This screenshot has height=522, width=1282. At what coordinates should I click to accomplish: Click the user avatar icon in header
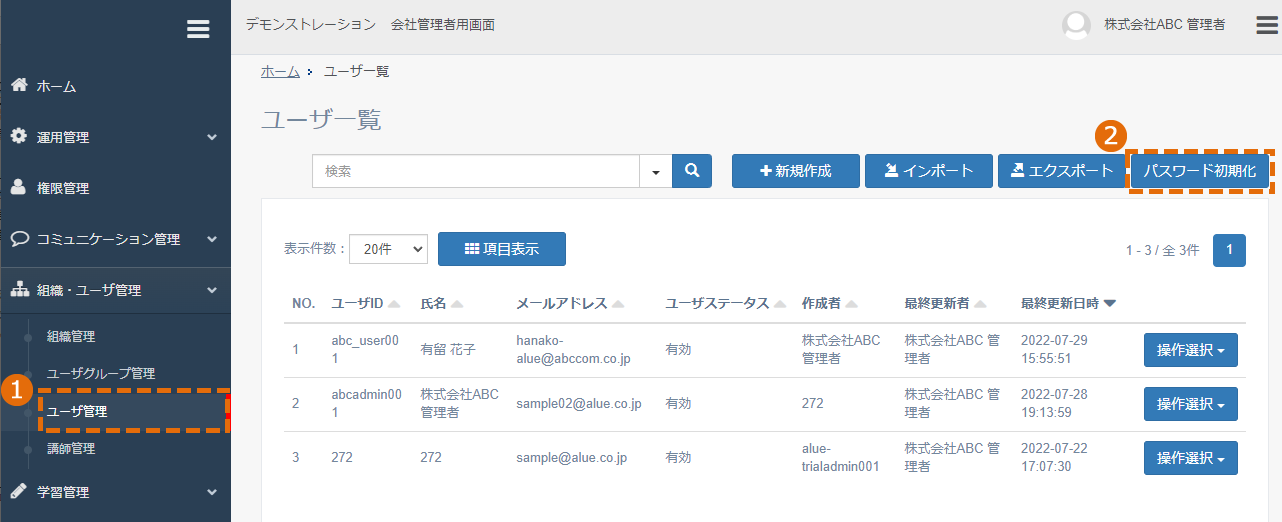coord(1076,26)
